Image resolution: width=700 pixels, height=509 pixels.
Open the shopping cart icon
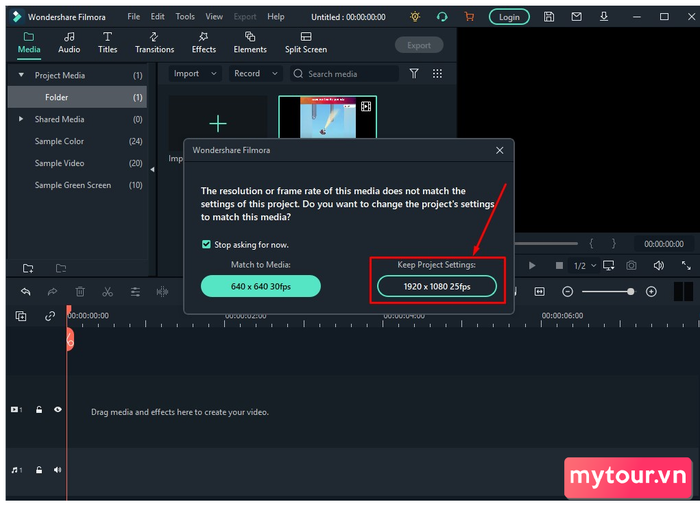(x=469, y=17)
